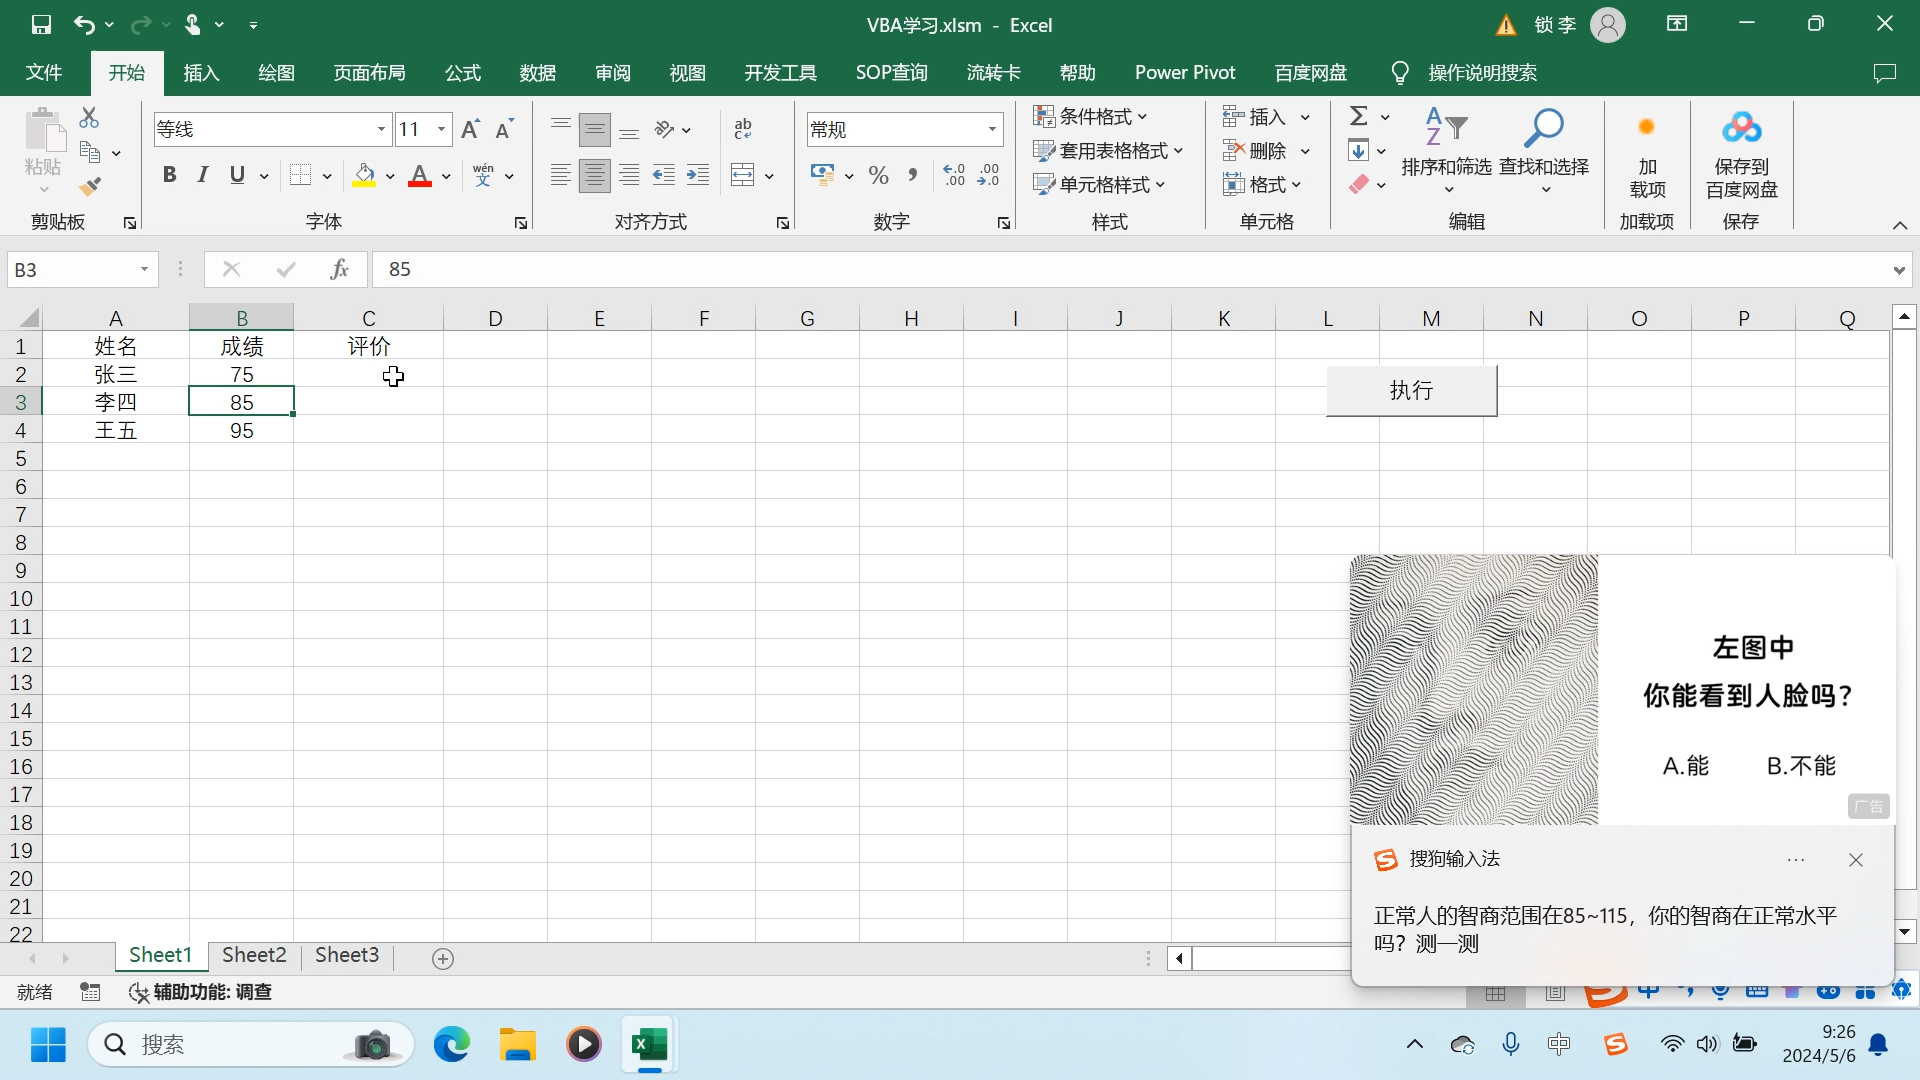Toggle italic formatting
The height and width of the screenshot is (1080, 1920).
[x=203, y=176]
